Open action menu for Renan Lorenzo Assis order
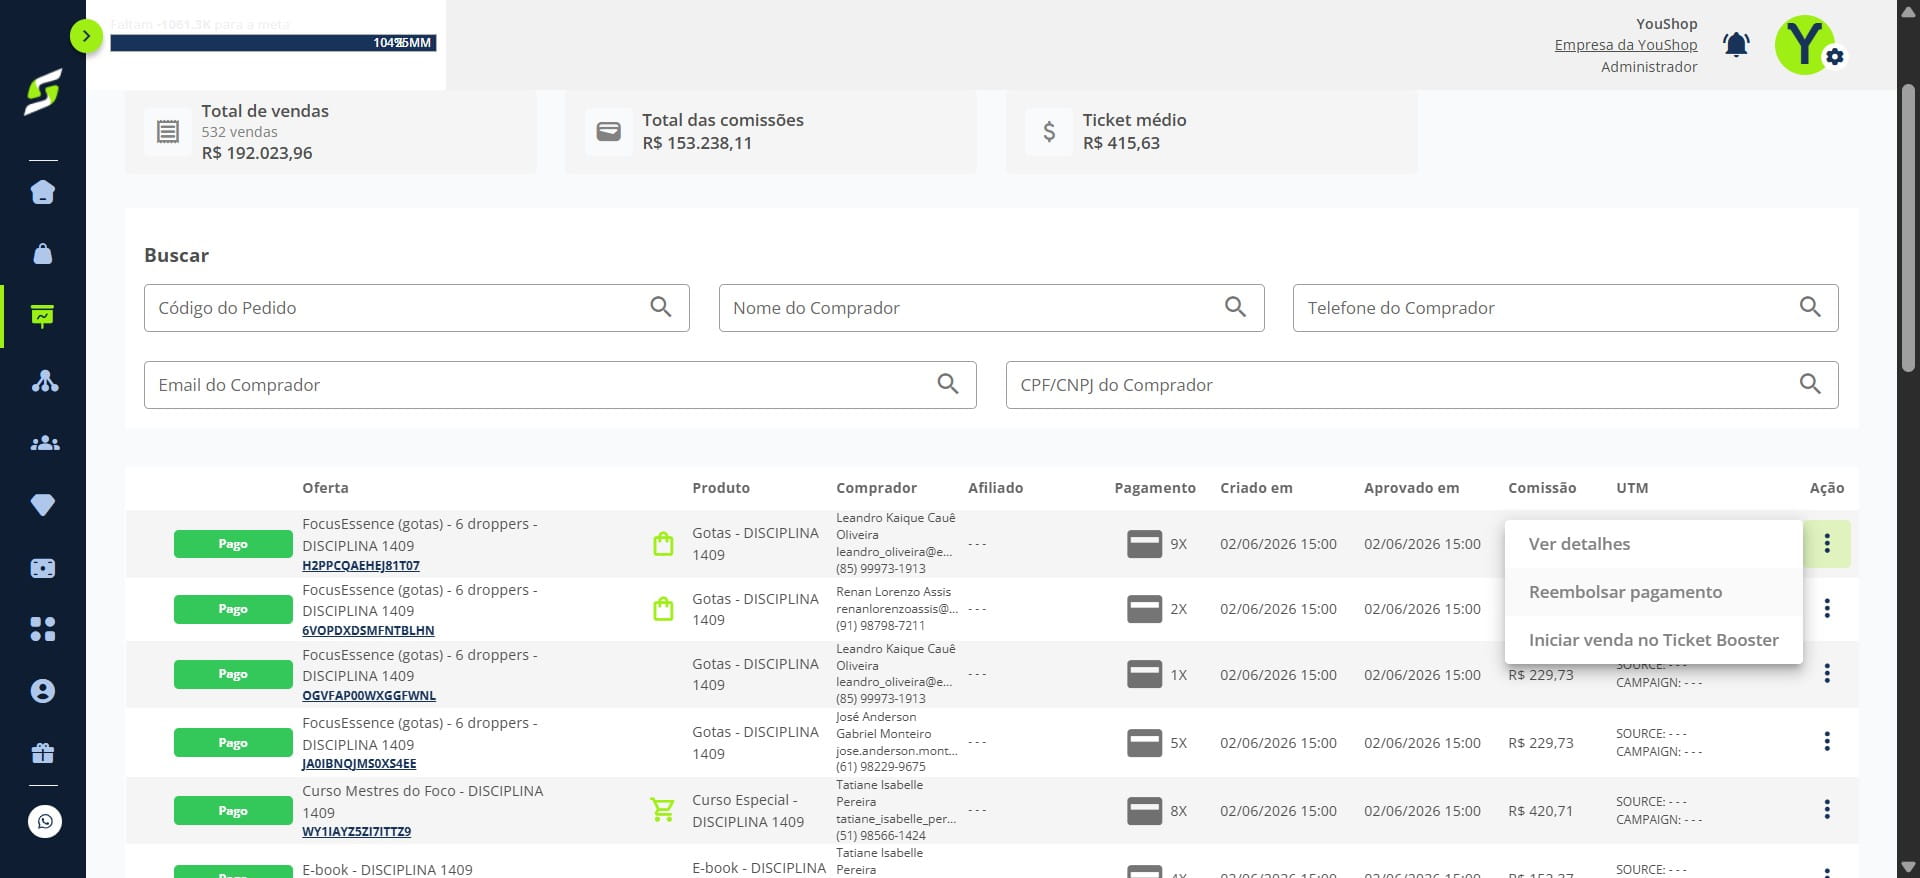The image size is (1920, 878). pyautogui.click(x=1827, y=608)
